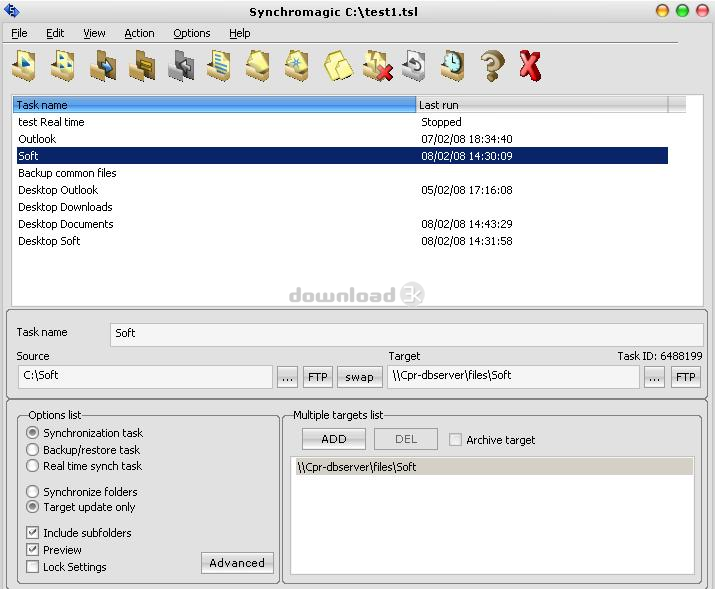Select the highlighted "Soft" task row

(x=342, y=155)
